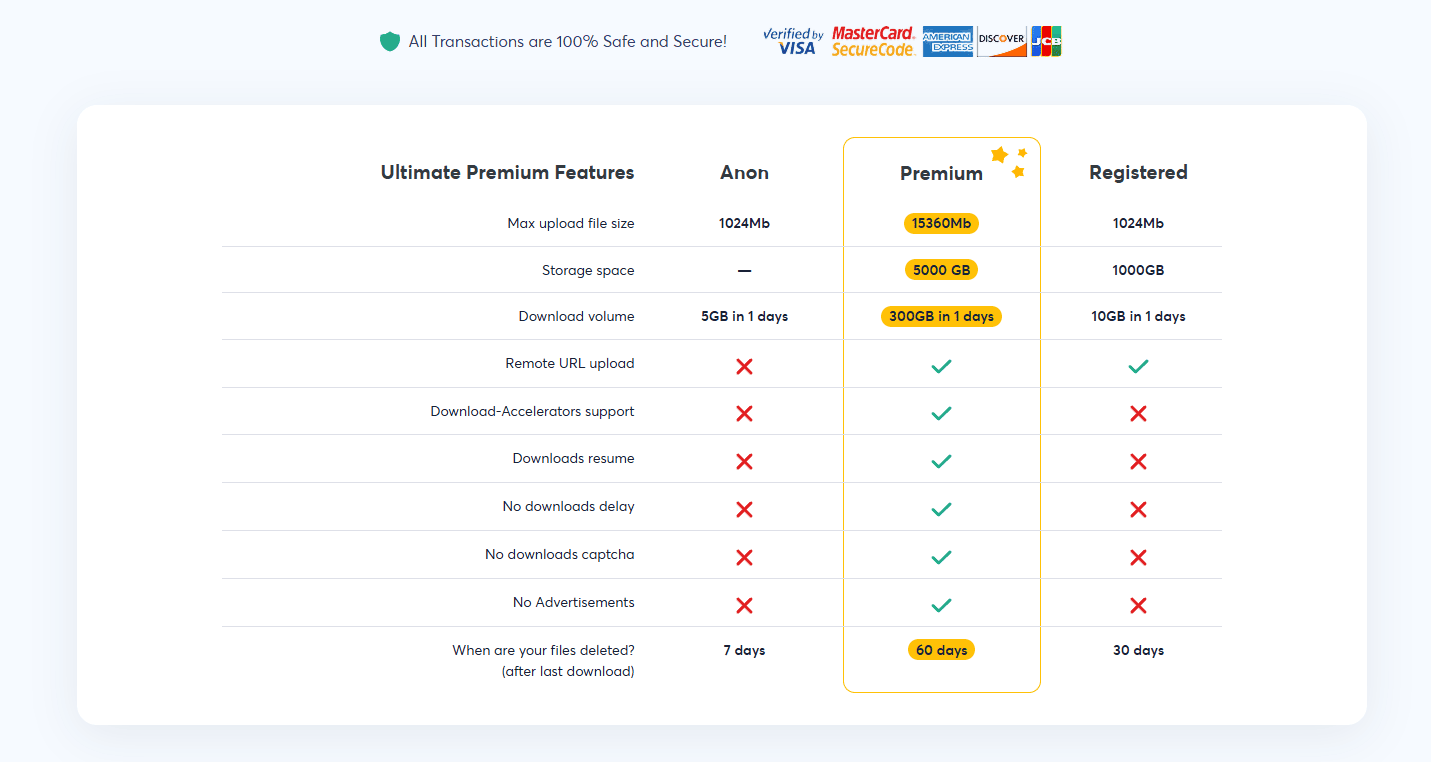The width and height of the screenshot is (1431, 762).
Task: Click the 5000 GB storage badge
Action: [941, 270]
